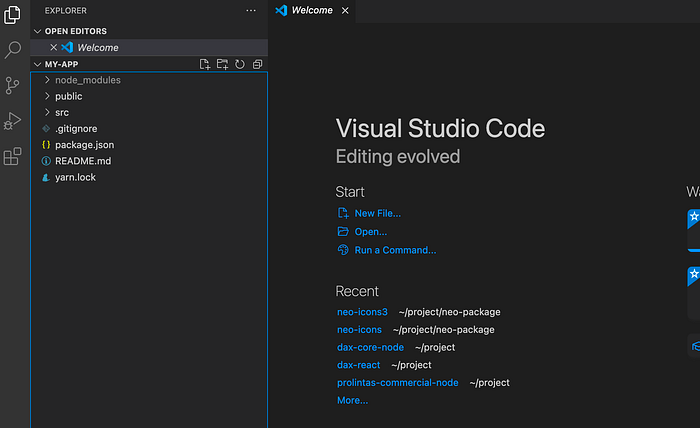The height and width of the screenshot is (428, 700).
Task: Click the New File... link
Action: 377,213
